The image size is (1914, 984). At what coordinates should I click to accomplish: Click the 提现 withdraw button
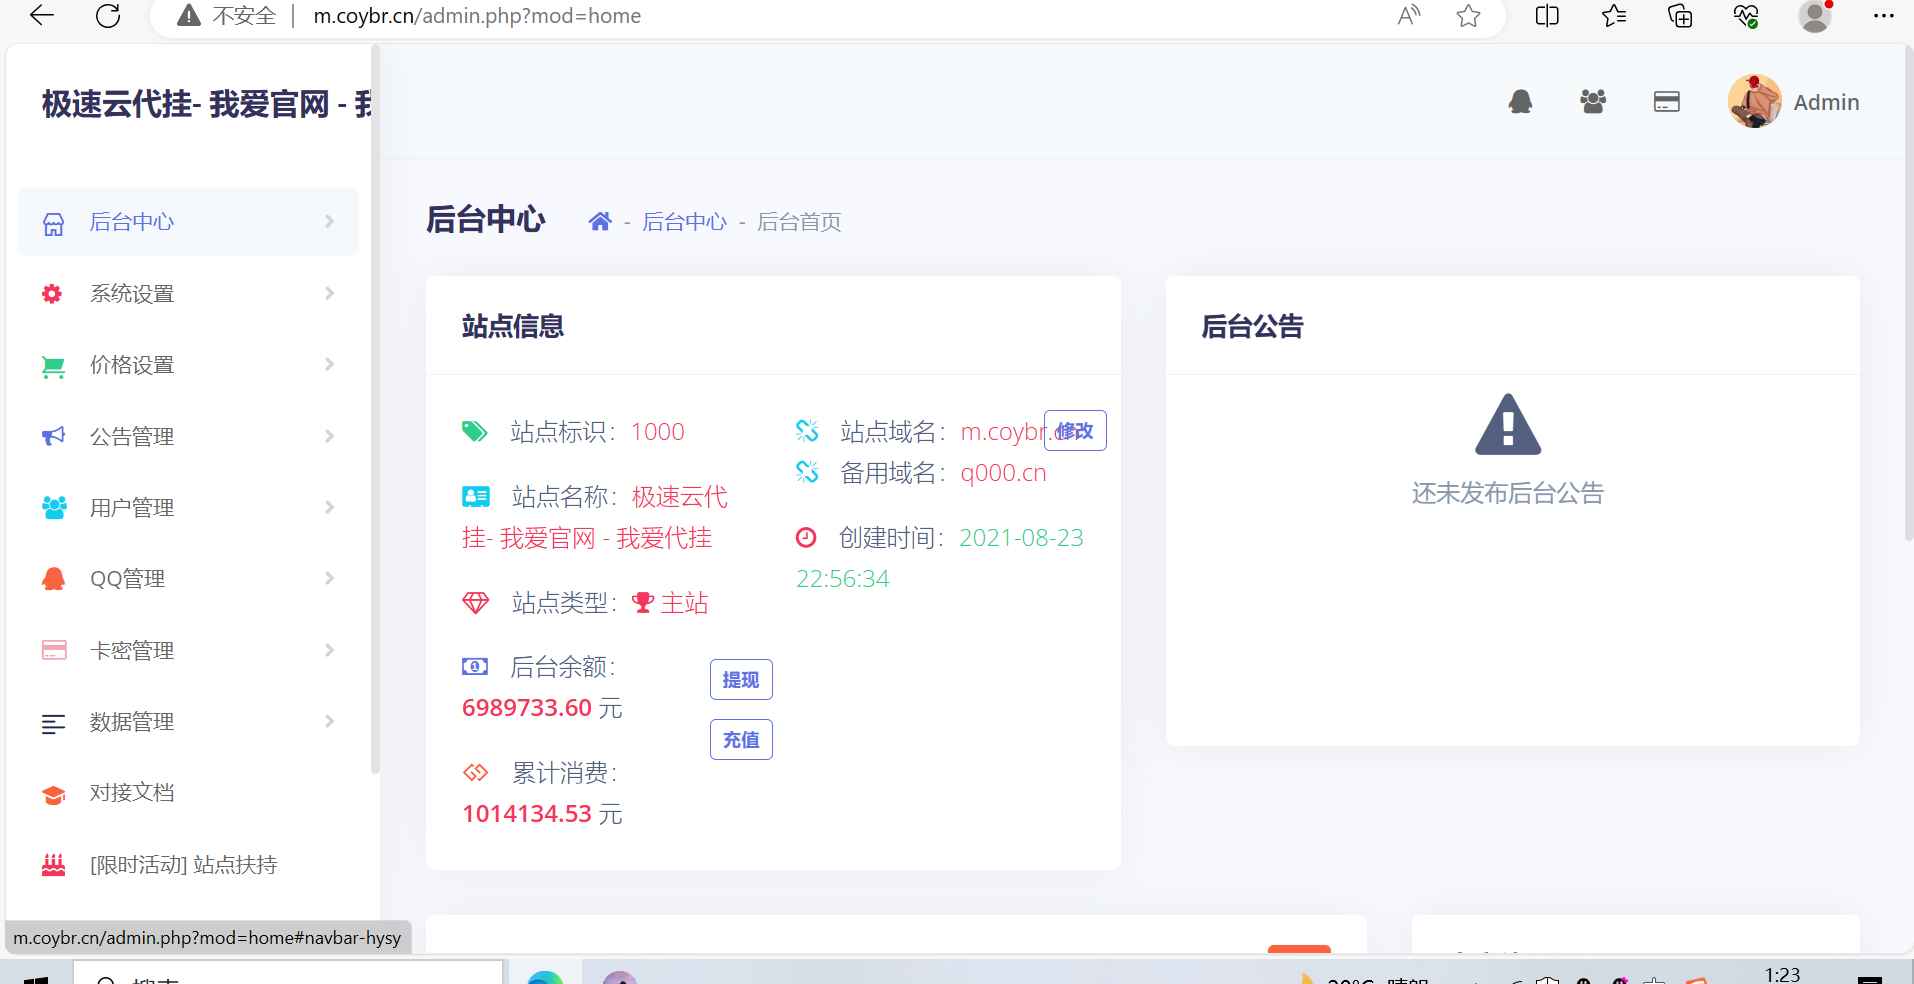741,679
